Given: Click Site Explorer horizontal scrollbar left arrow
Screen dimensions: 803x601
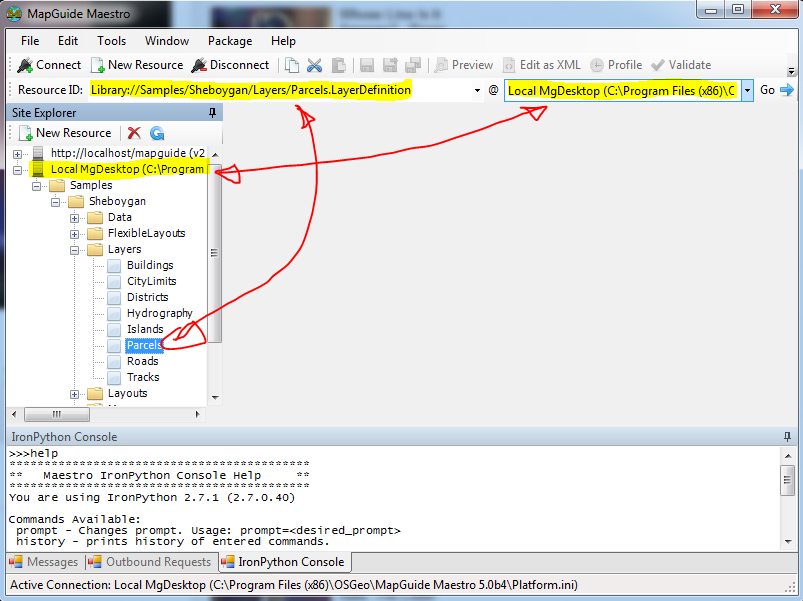Looking at the screenshot, I should point(14,414).
